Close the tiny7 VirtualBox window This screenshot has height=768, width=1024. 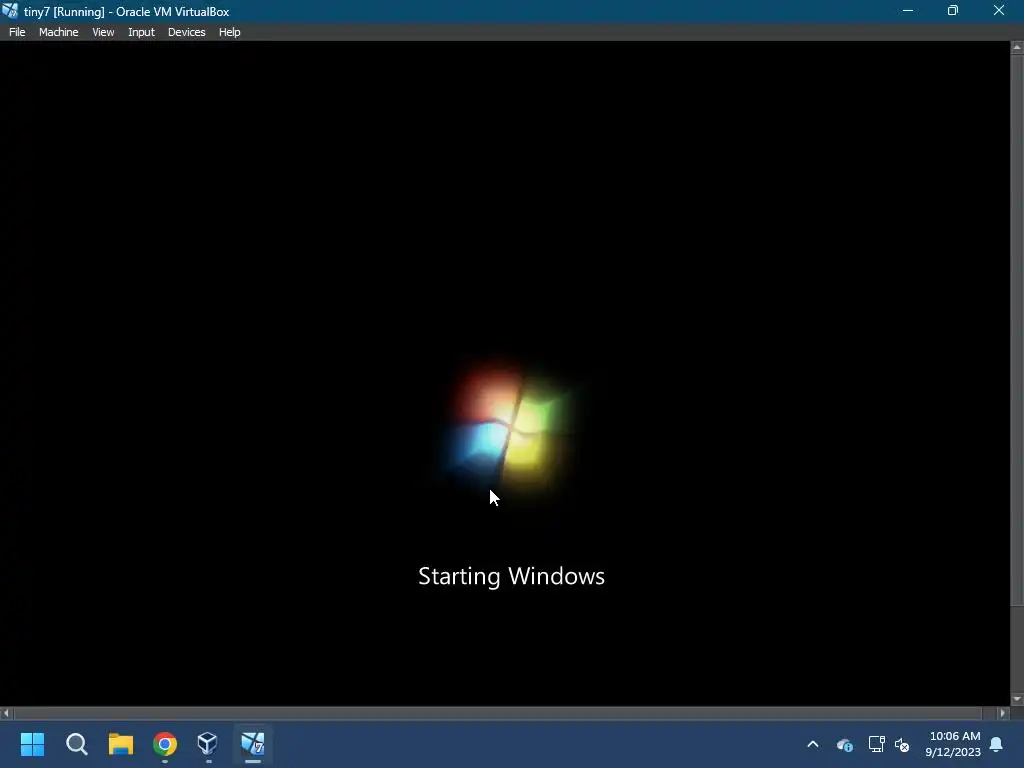coord(999,10)
